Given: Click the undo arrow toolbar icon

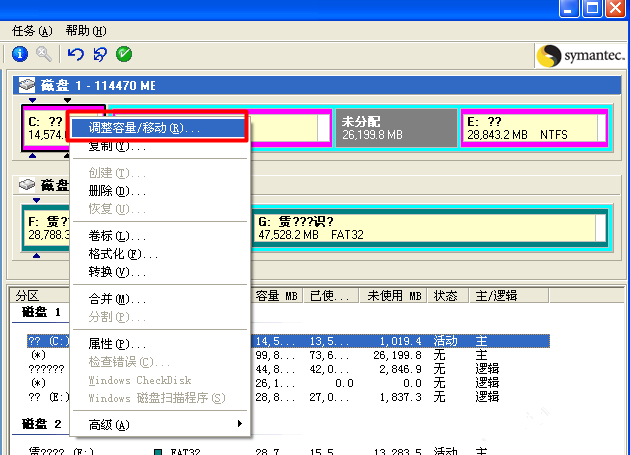Looking at the screenshot, I should (76, 54).
